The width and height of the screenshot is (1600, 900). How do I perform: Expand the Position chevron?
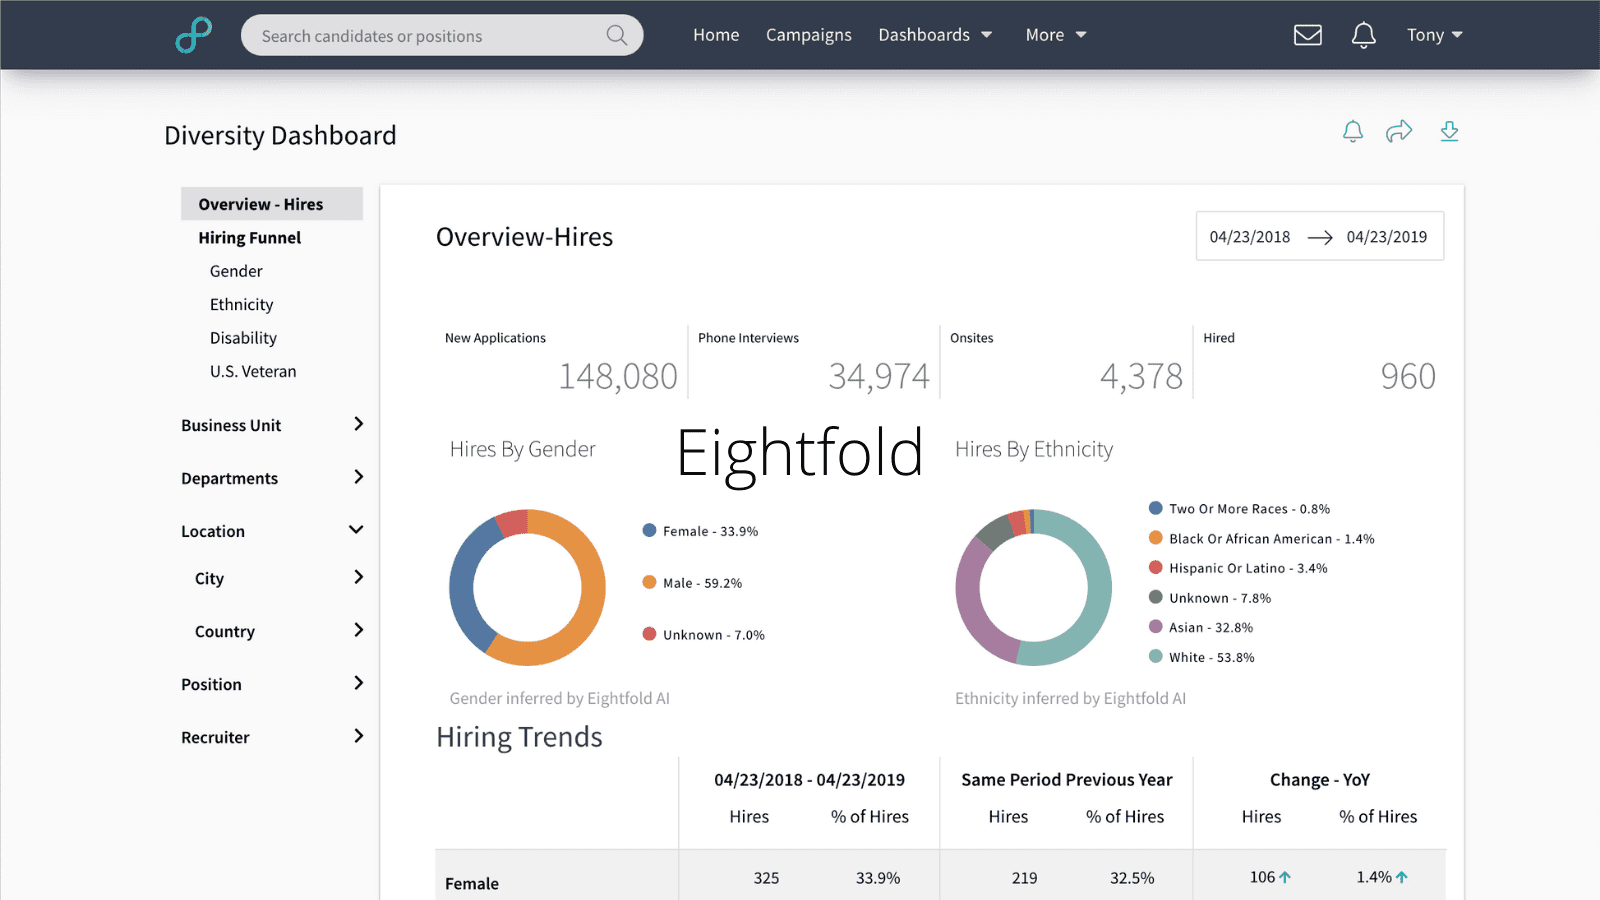[358, 683]
